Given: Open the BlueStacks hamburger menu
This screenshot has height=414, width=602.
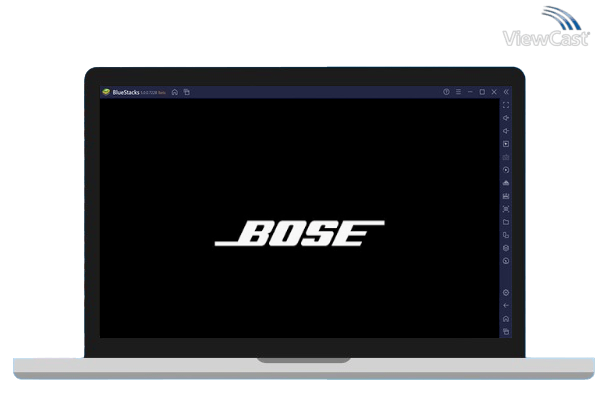Looking at the screenshot, I should pyautogui.click(x=458, y=92).
